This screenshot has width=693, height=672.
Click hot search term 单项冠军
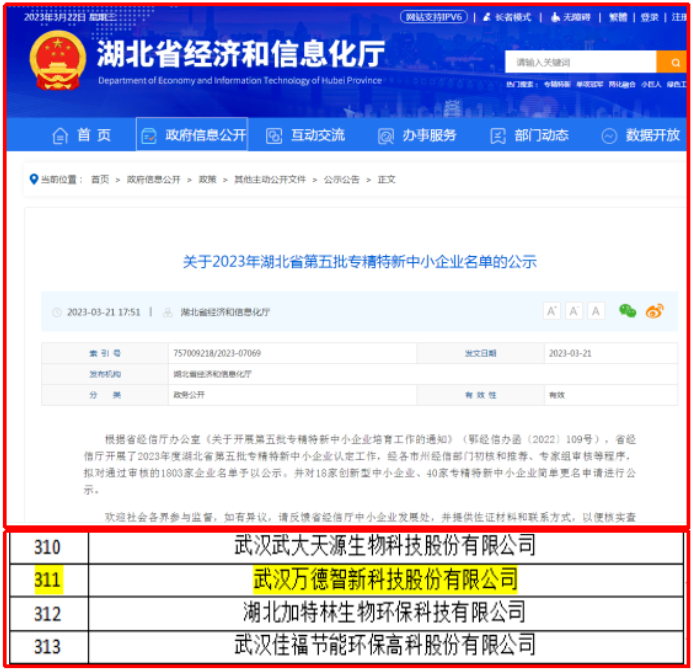(x=590, y=84)
